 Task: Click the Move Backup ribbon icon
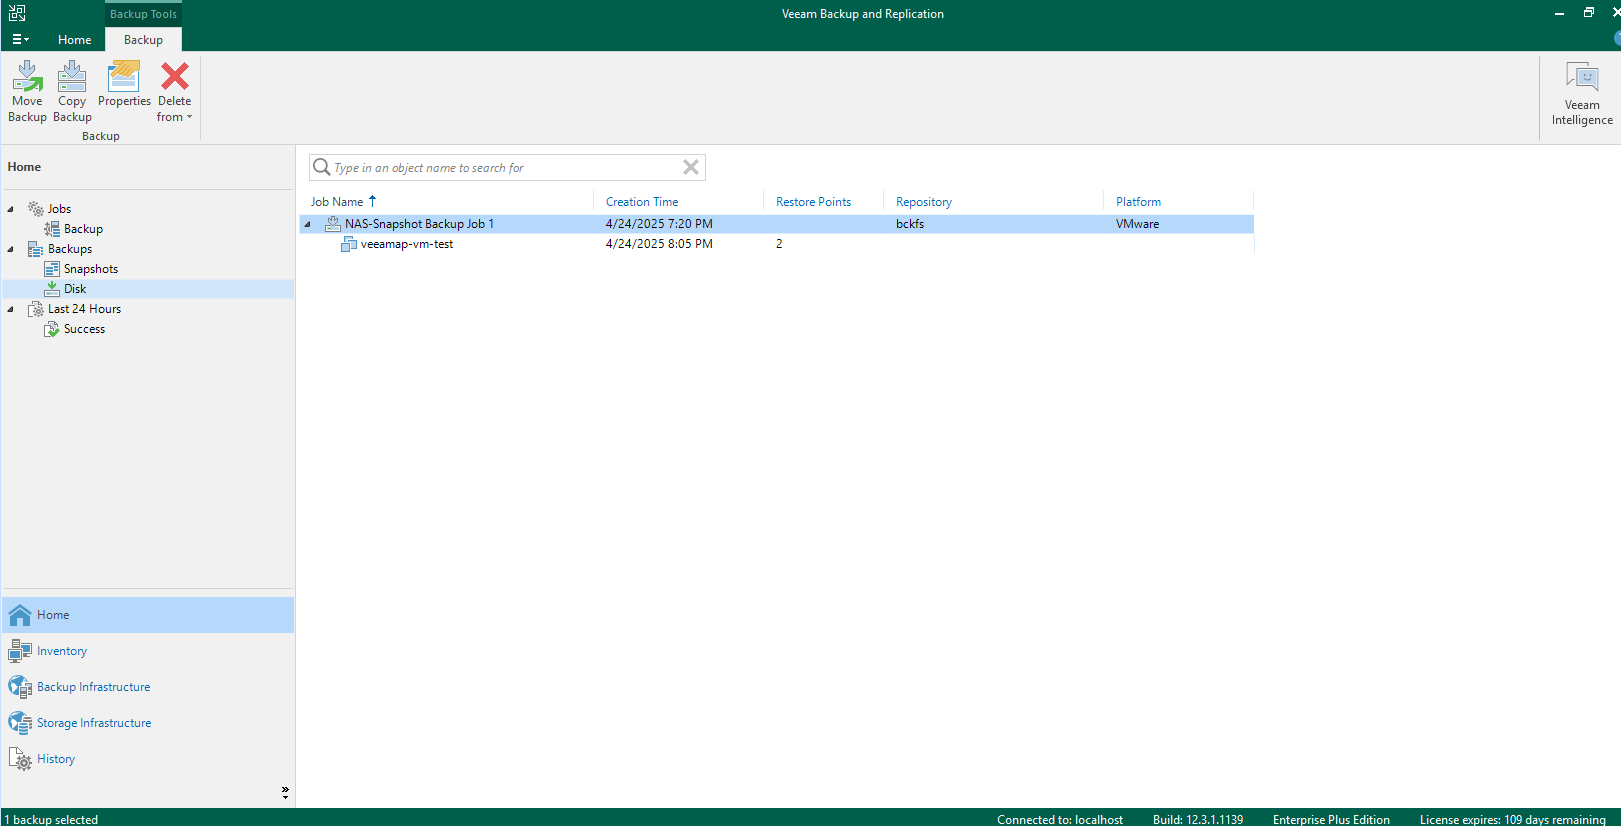27,76
